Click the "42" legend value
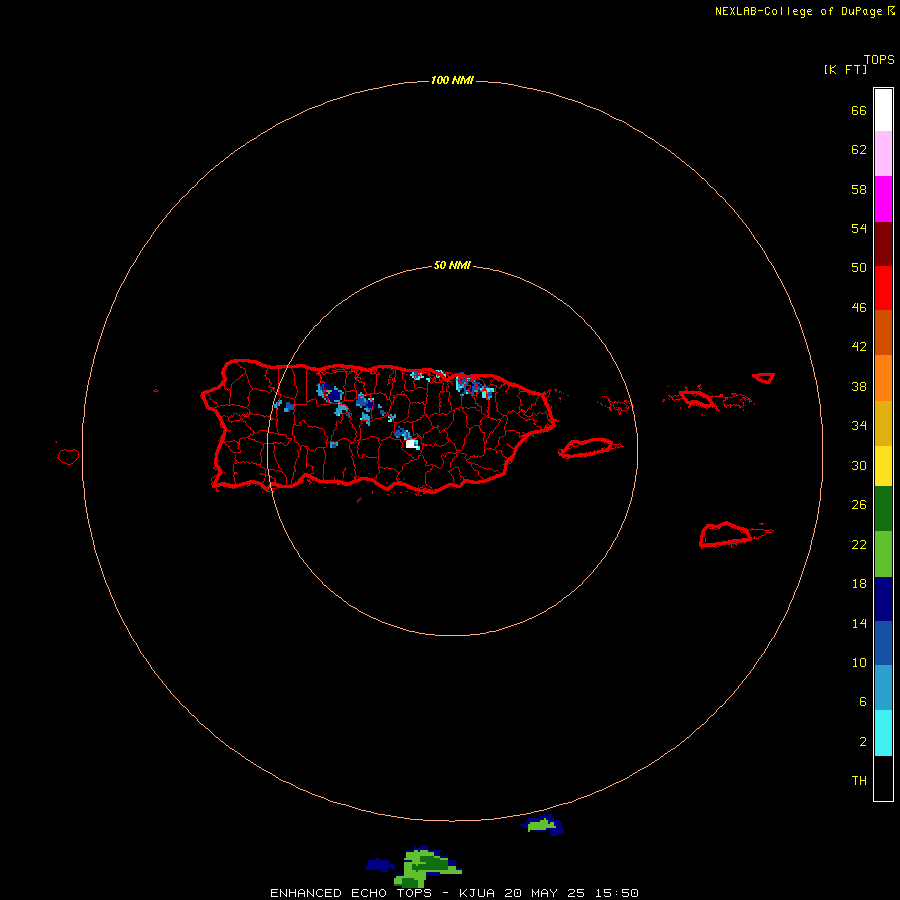The image size is (900, 900). pos(859,347)
